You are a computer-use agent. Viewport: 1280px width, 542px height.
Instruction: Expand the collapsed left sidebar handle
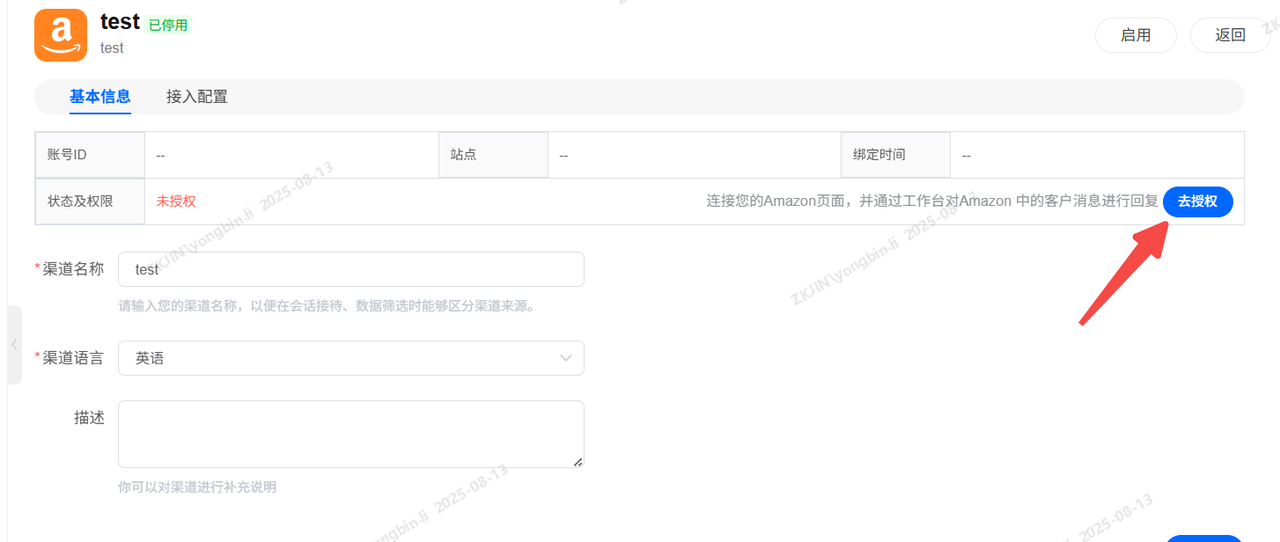point(14,344)
